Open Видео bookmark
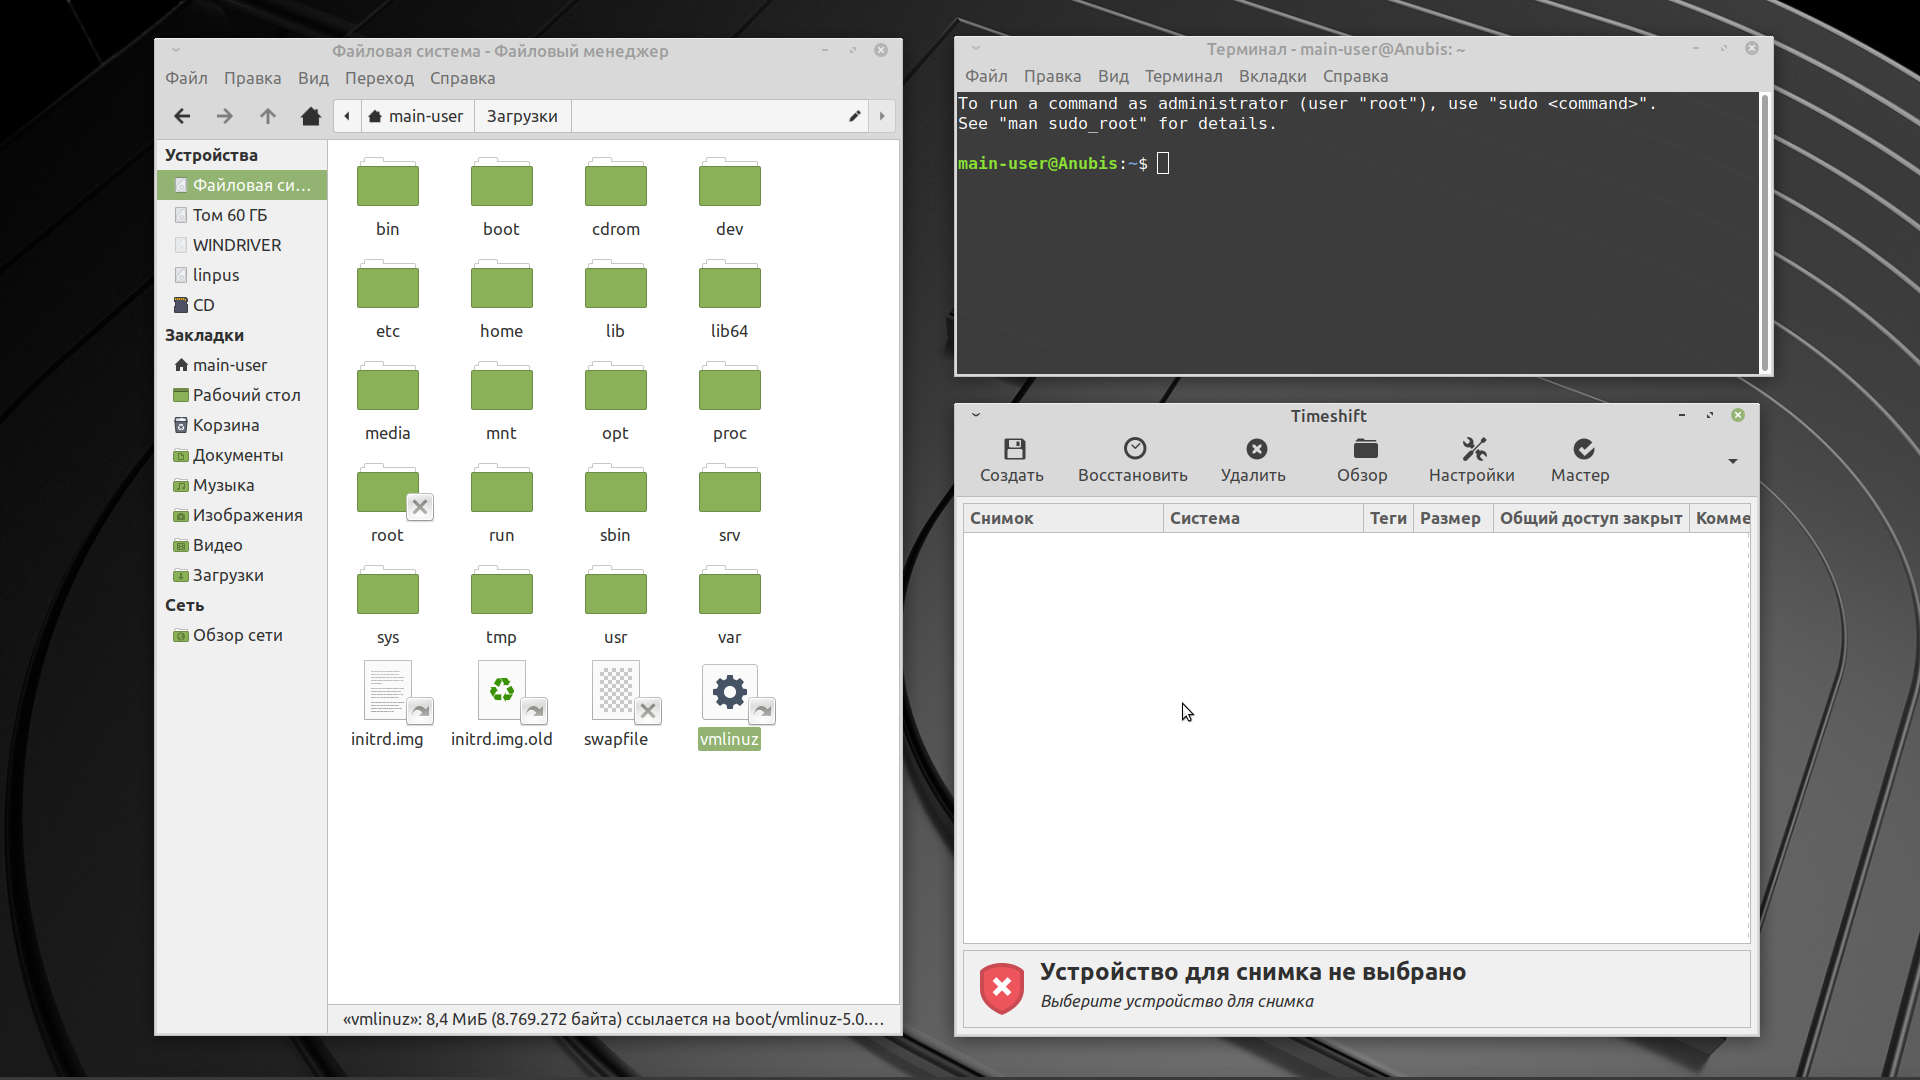 coord(242,545)
